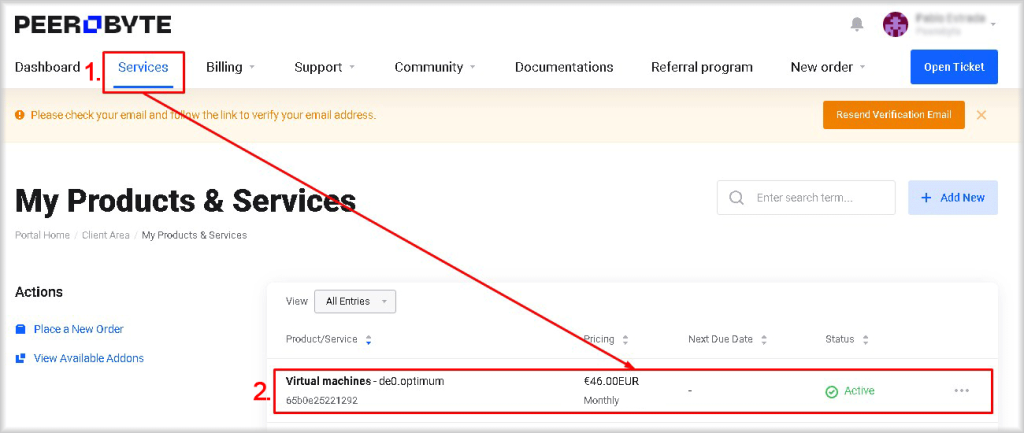This screenshot has height=433, width=1024.
Task: Sort by Product/Service column arrows
Action: pos(368,340)
